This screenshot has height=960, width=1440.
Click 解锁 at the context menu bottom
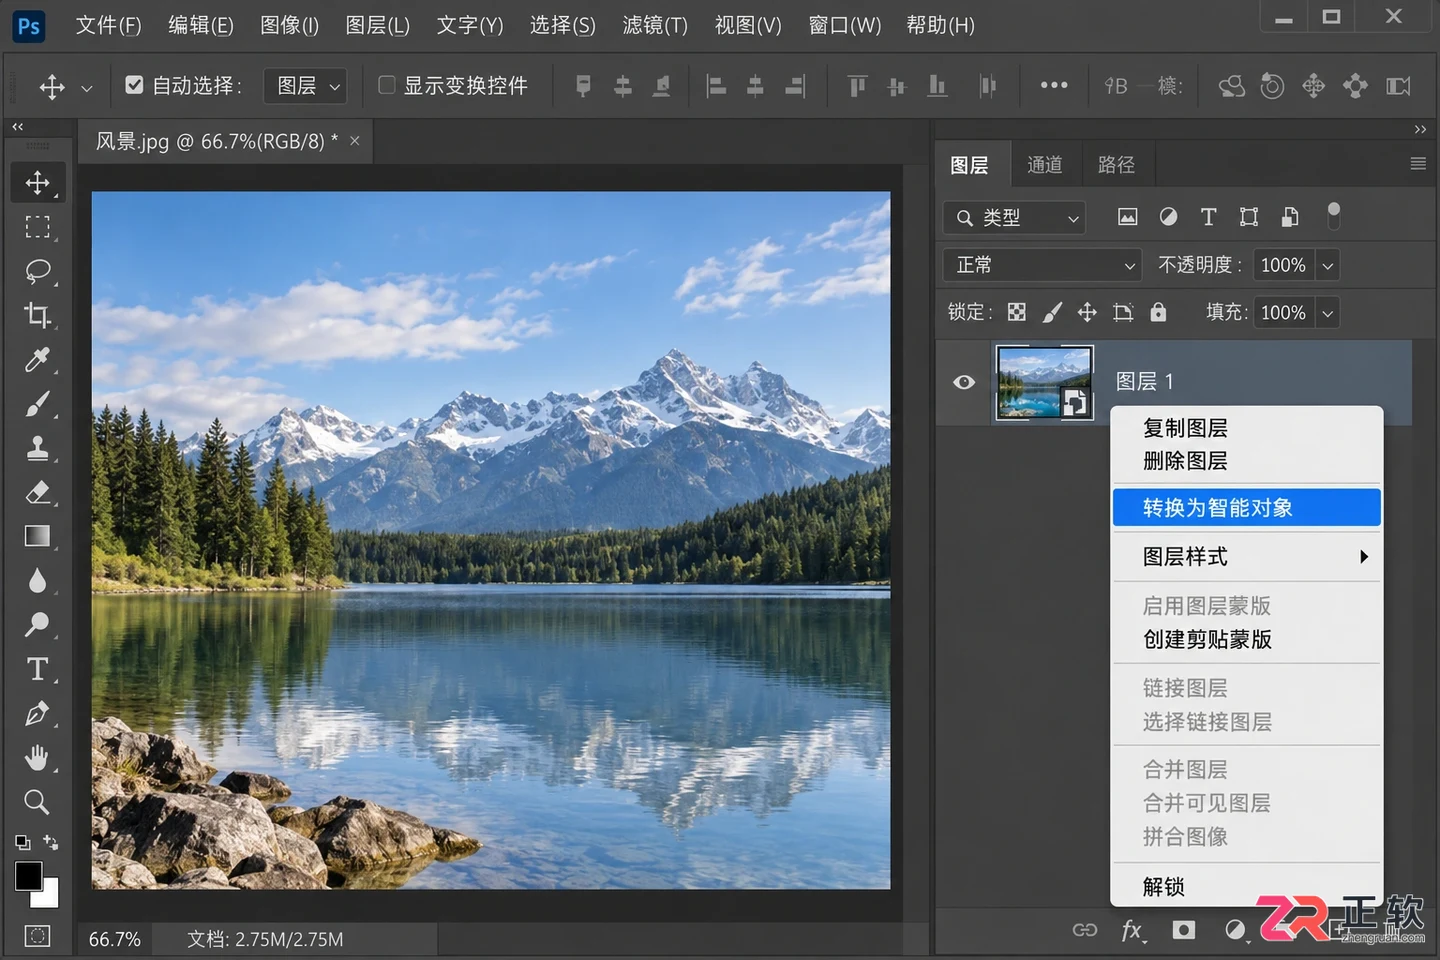(x=1163, y=886)
